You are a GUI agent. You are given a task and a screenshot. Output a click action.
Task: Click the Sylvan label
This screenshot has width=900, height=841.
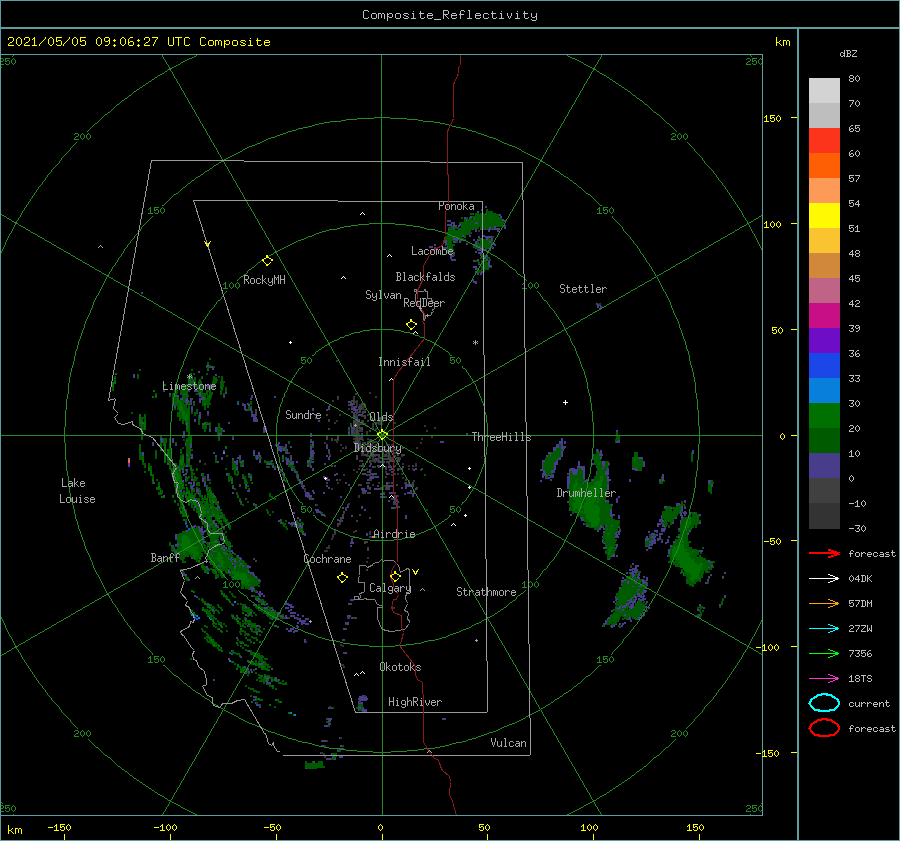pyautogui.click(x=383, y=295)
